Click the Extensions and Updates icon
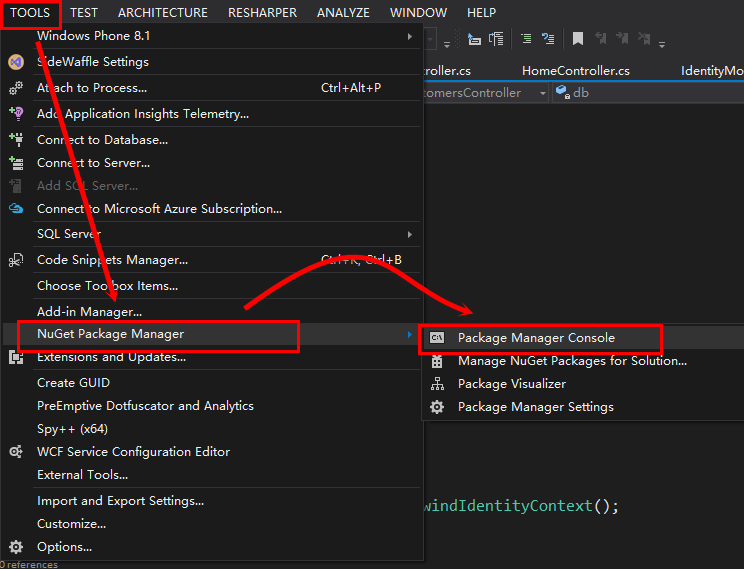Viewport: 744px width, 569px height. point(16,357)
